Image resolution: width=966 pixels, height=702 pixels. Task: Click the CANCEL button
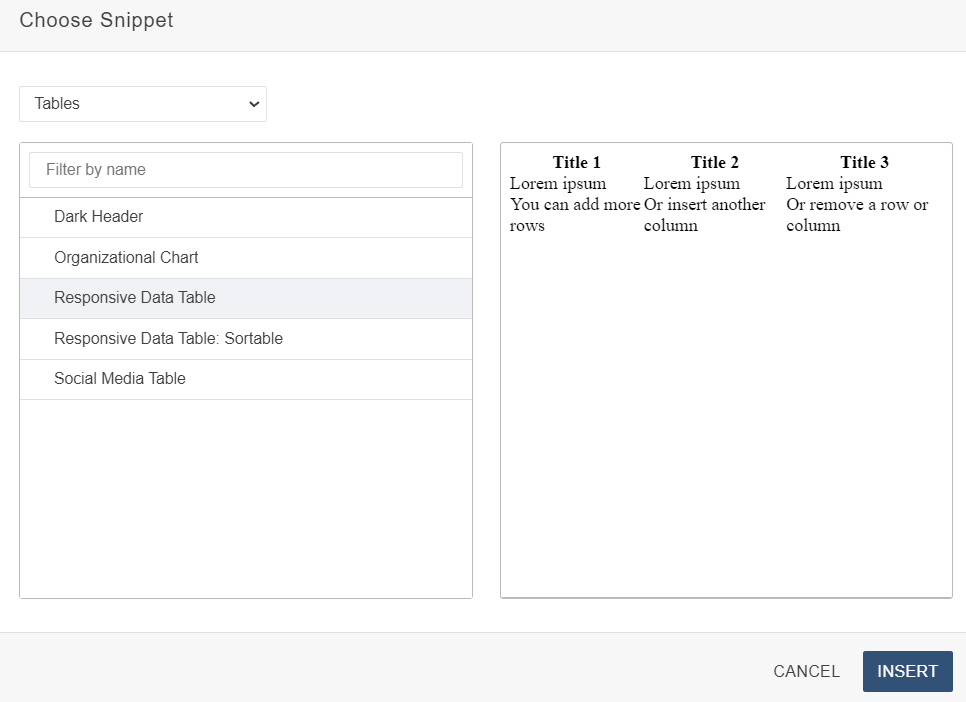(x=806, y=671)
